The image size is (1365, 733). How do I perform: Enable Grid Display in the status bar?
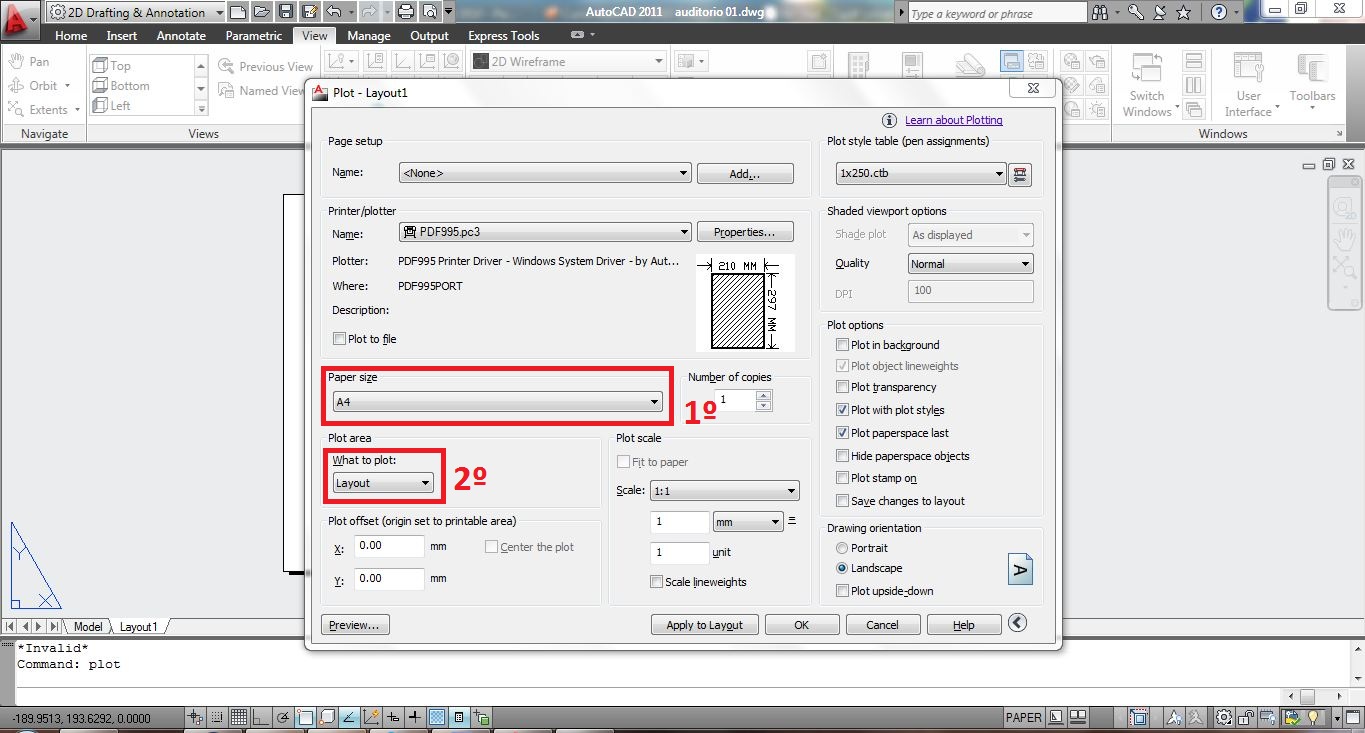point(240,717)
